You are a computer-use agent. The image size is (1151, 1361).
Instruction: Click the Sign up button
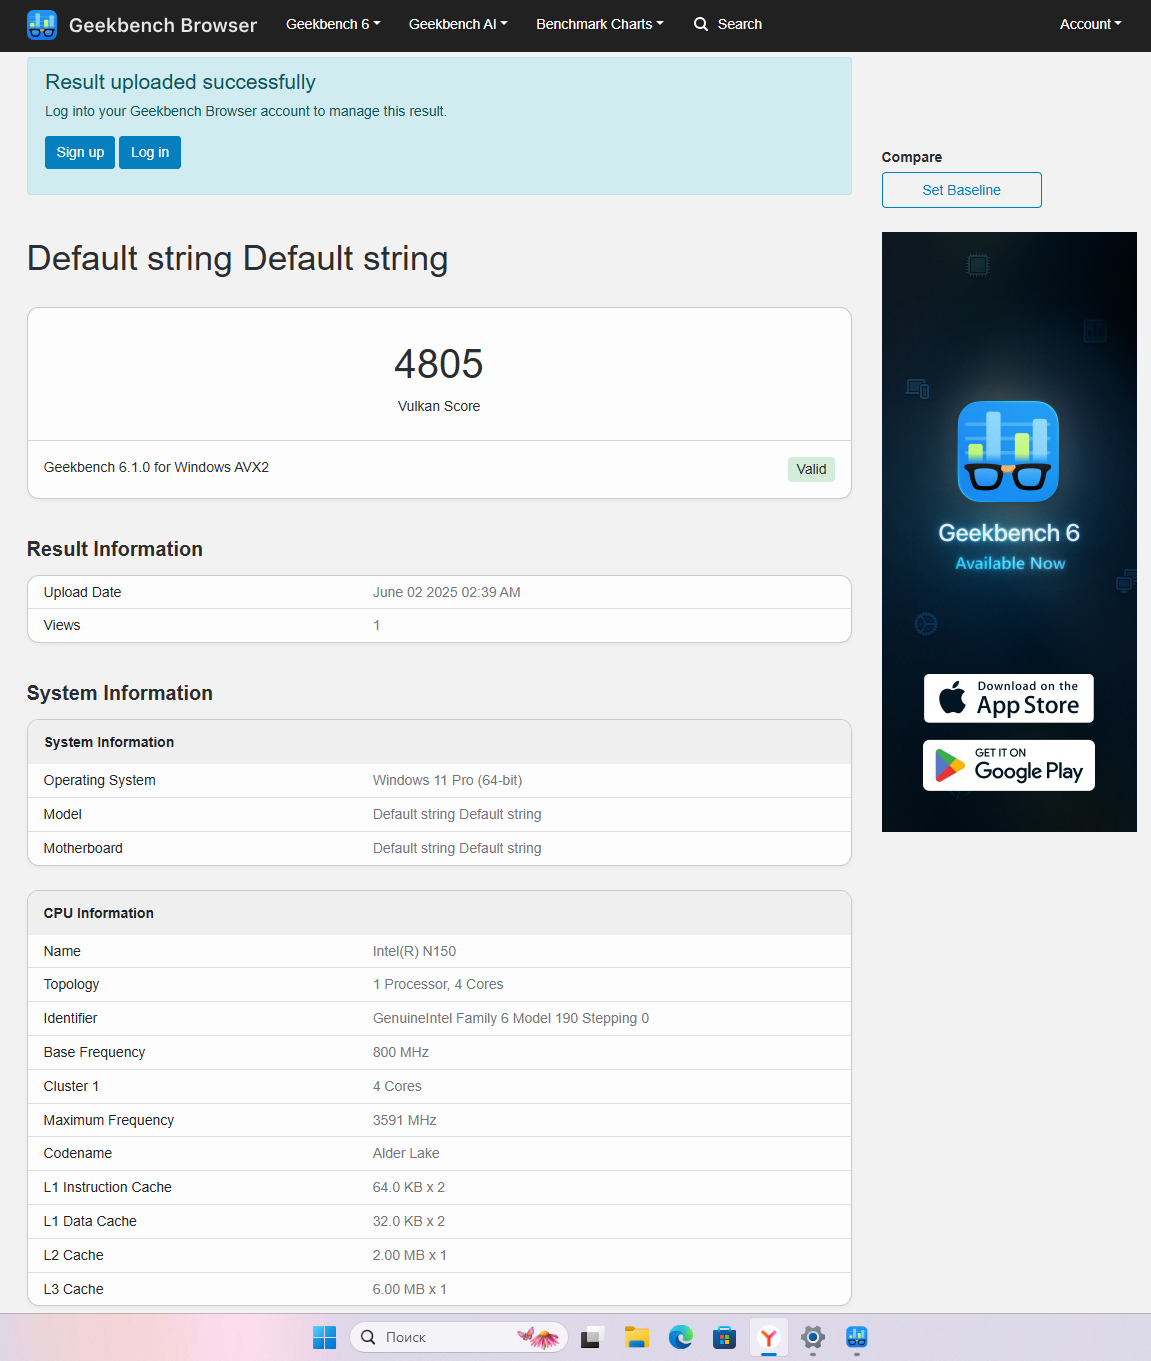click(80, 152)
